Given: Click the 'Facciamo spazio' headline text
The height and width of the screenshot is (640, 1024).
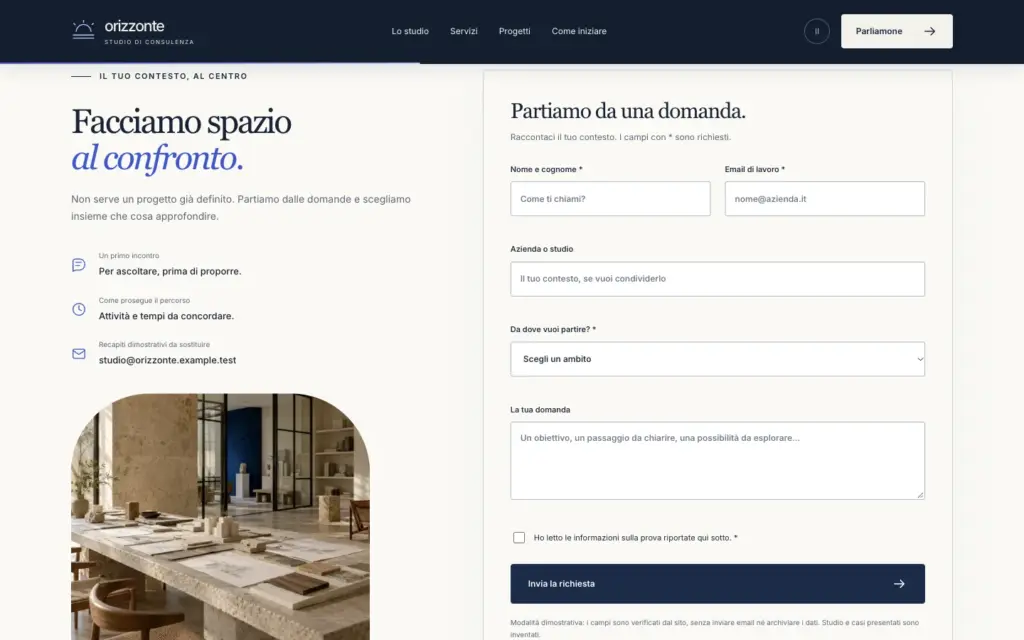Looking at the screenshot, I should (181, 122).
